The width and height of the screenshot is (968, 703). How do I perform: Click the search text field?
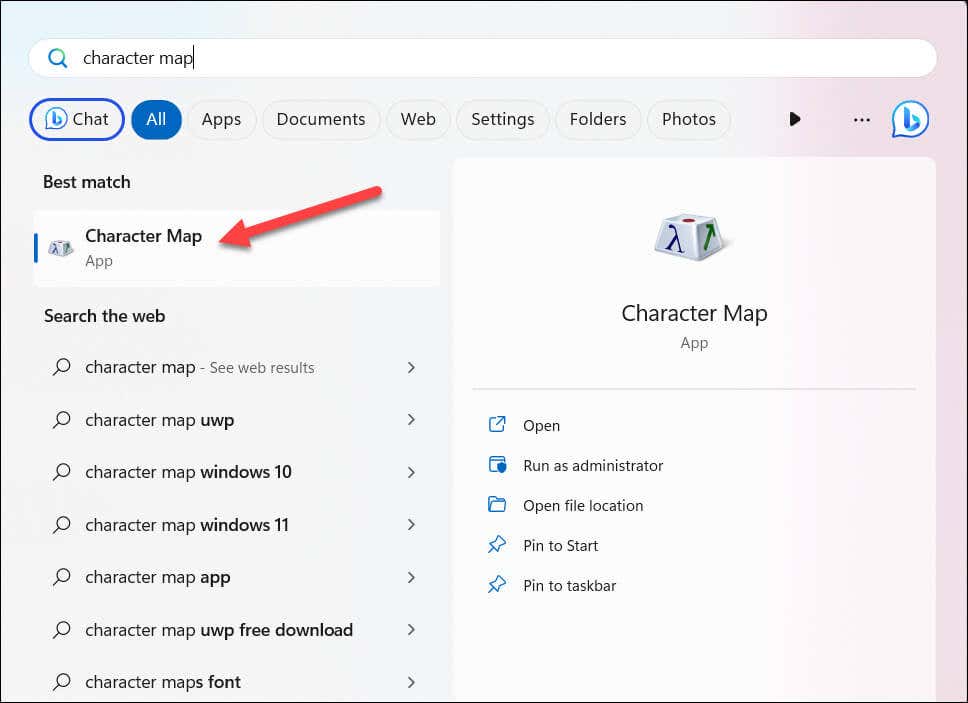[482, 58]
